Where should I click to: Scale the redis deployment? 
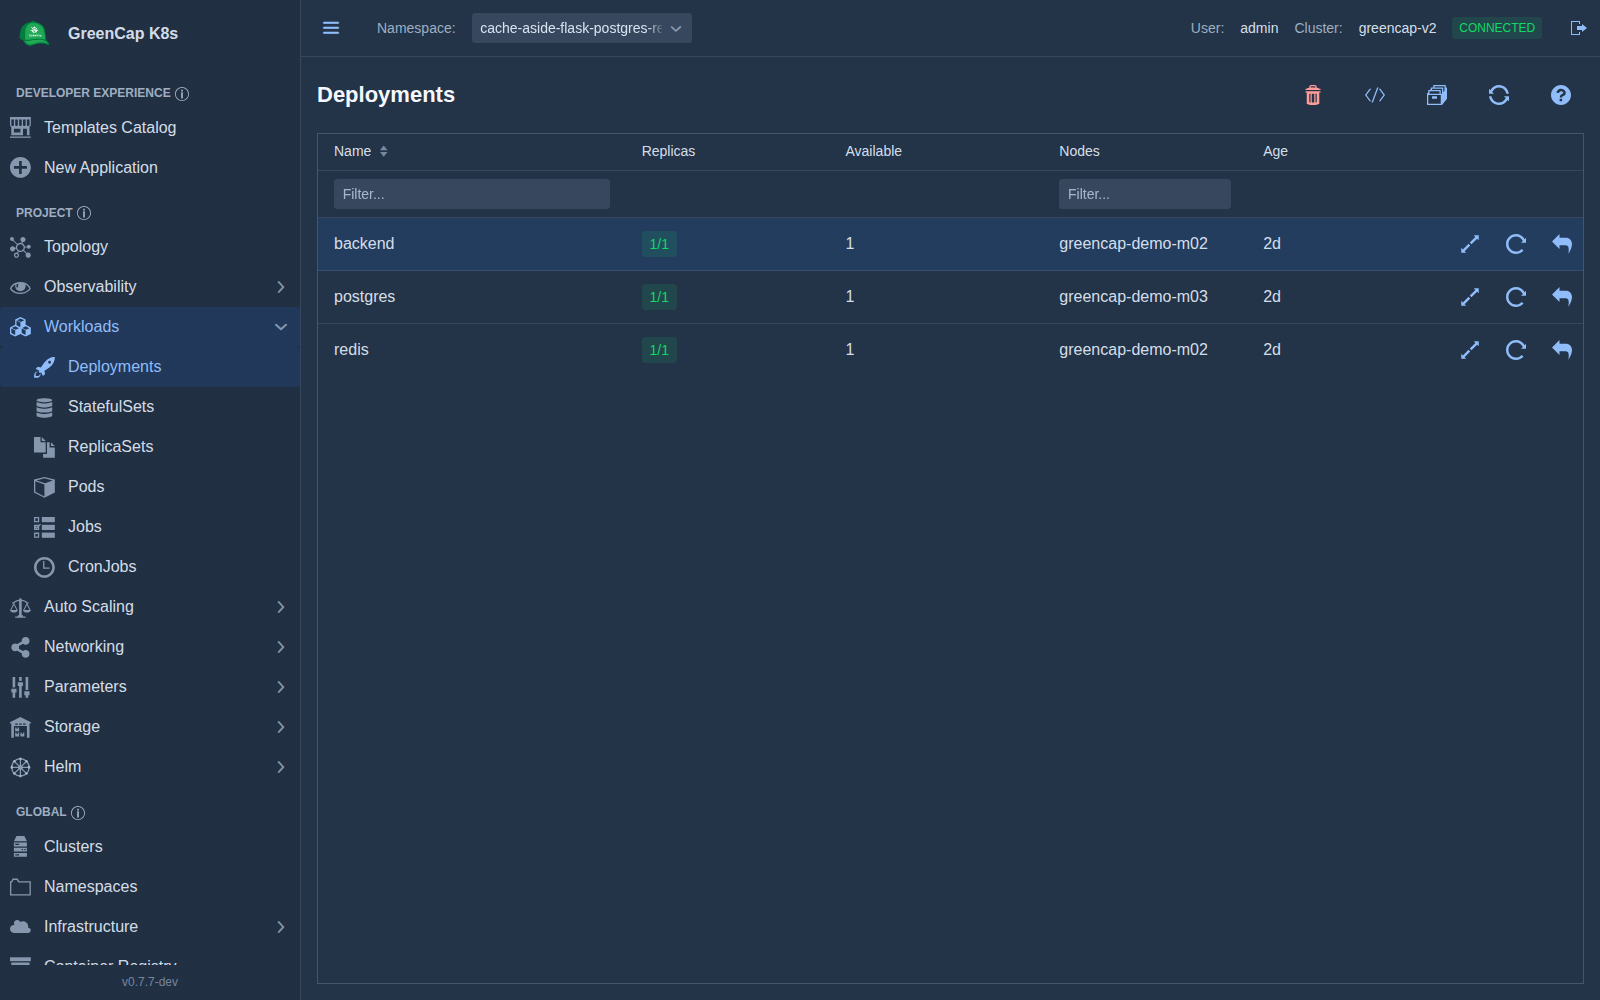(x=1470, y=350)
